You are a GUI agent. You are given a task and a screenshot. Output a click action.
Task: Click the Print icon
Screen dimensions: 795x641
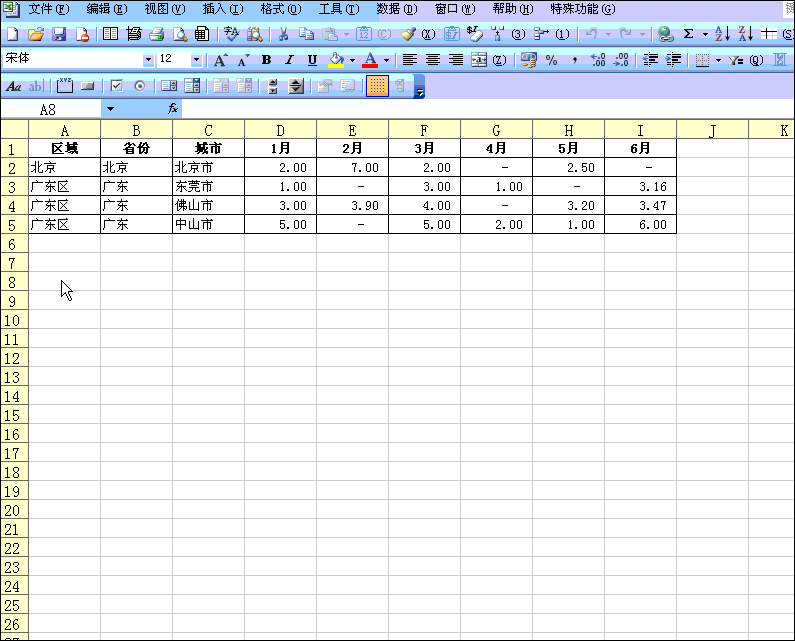[x=156, y=34]
